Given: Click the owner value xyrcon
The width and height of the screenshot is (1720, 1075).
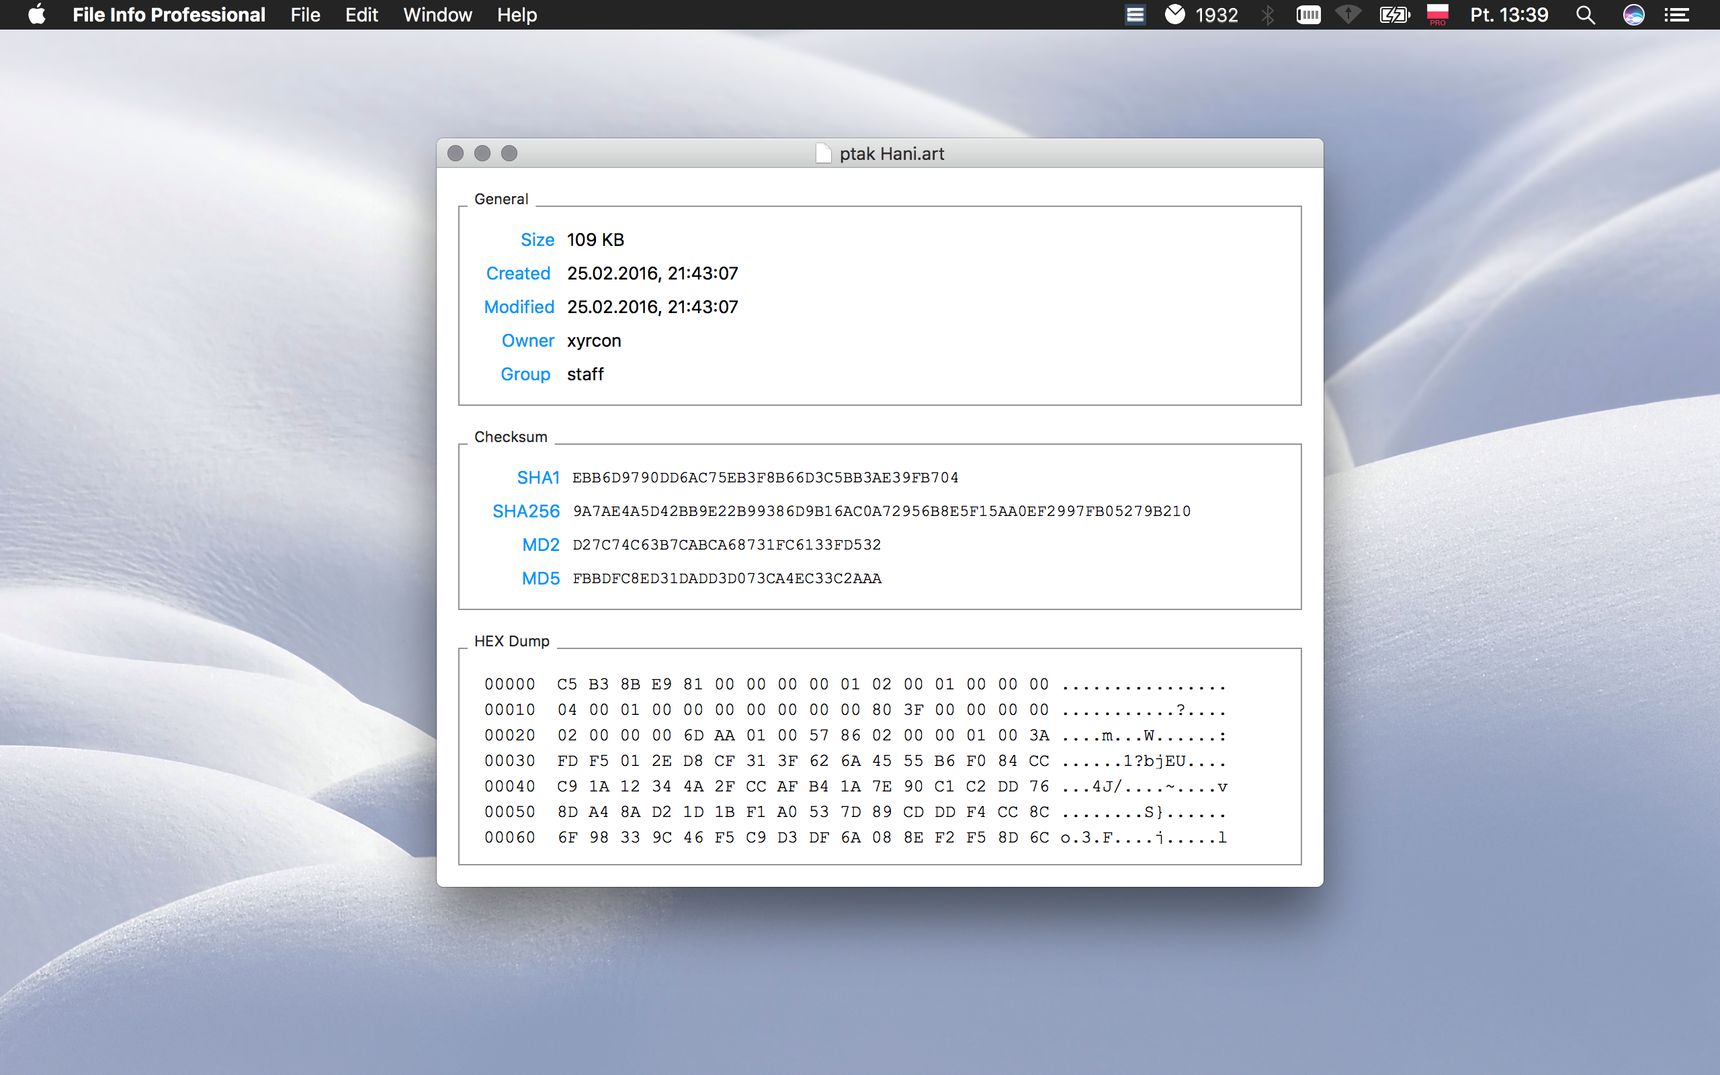Looking at the screenshot, I should [x=594, y=341].
